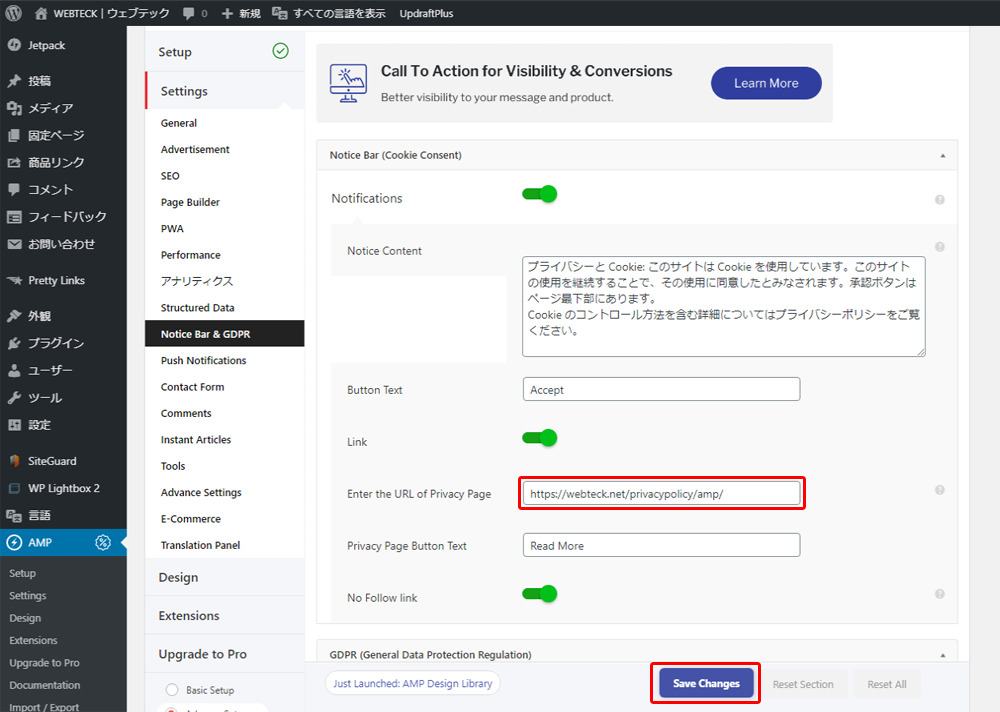Open the Translation Panel tab
This screenshot has height=712, width=1000.
(200, 545)
